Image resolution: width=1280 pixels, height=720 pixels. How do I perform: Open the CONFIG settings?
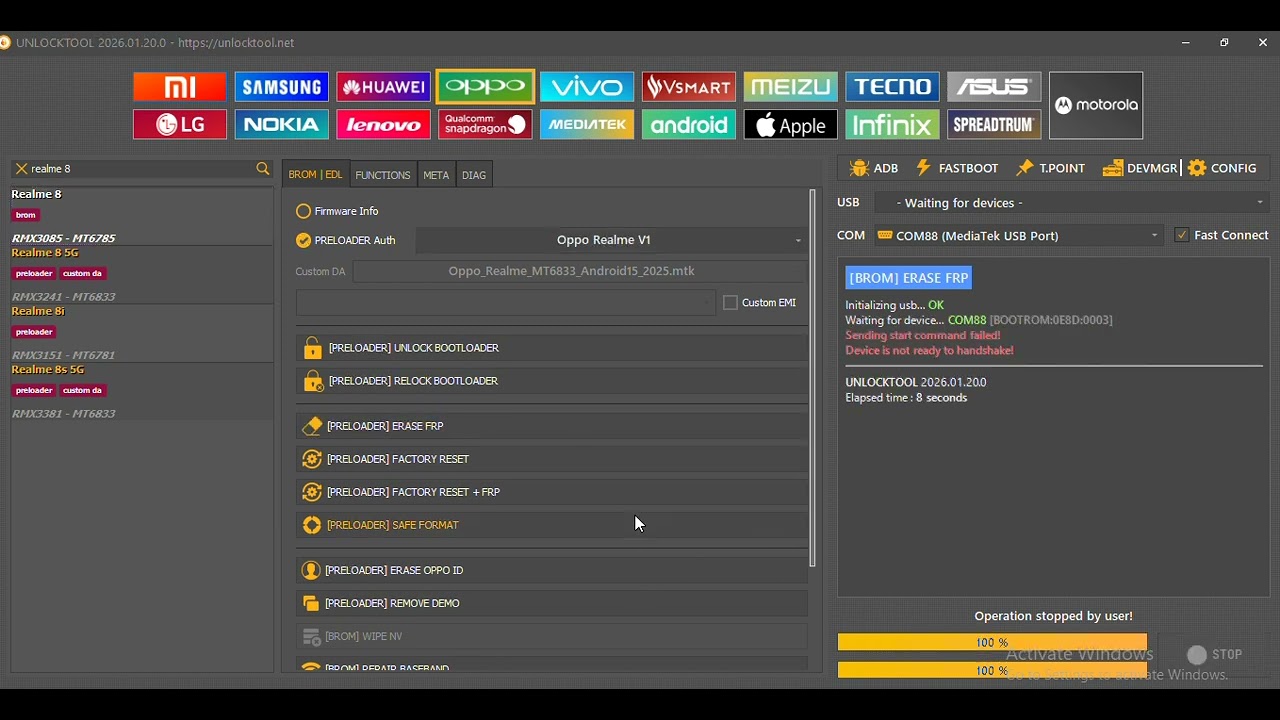(1222, 168)
